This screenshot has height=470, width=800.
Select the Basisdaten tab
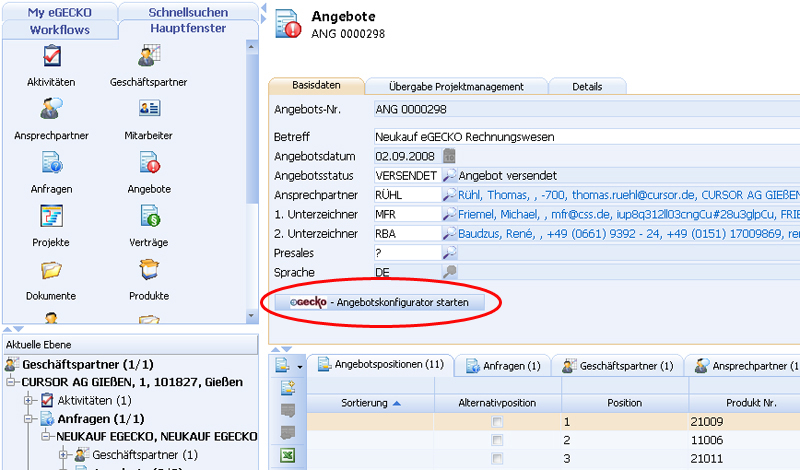(316, 85)
